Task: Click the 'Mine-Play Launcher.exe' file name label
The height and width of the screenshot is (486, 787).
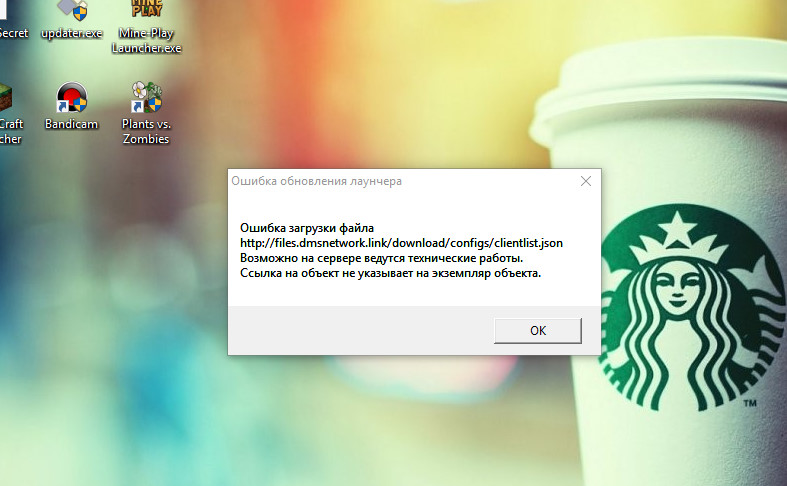Action: (146, 40)
